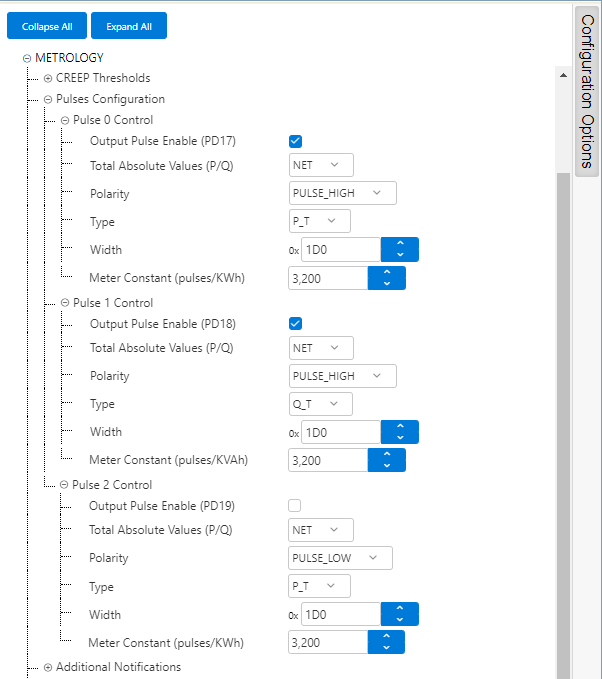Expand the Additional Notifications node
The image size is (602, 679).
(47, 667)
